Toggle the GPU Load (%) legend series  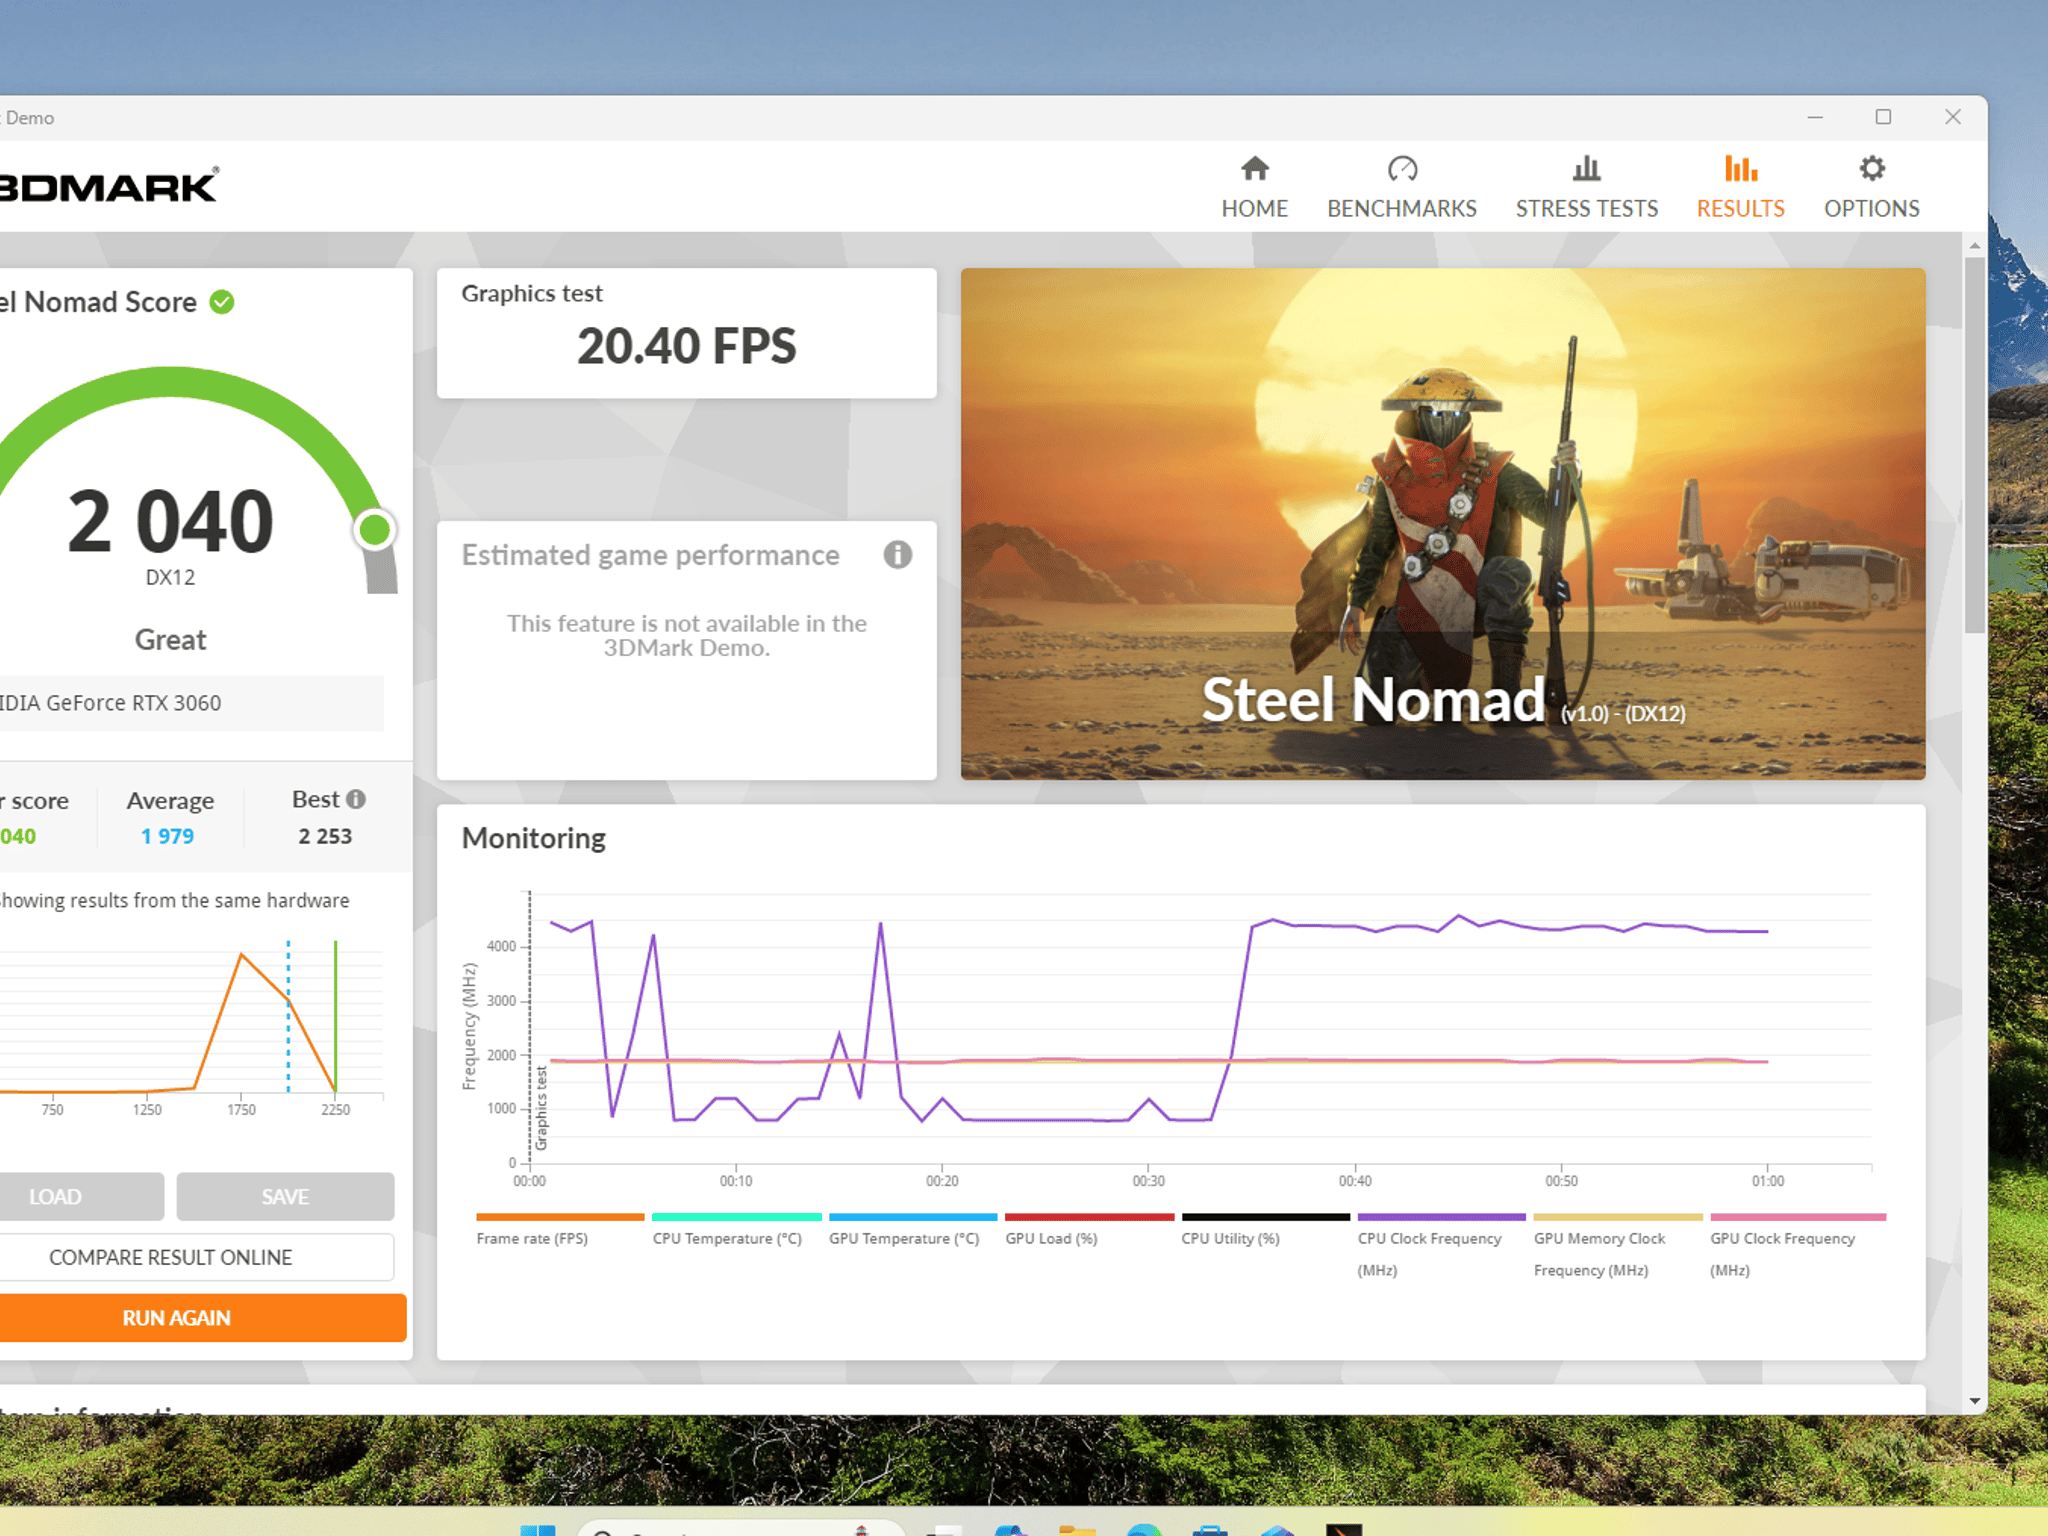click(x=1089, y=1230)
